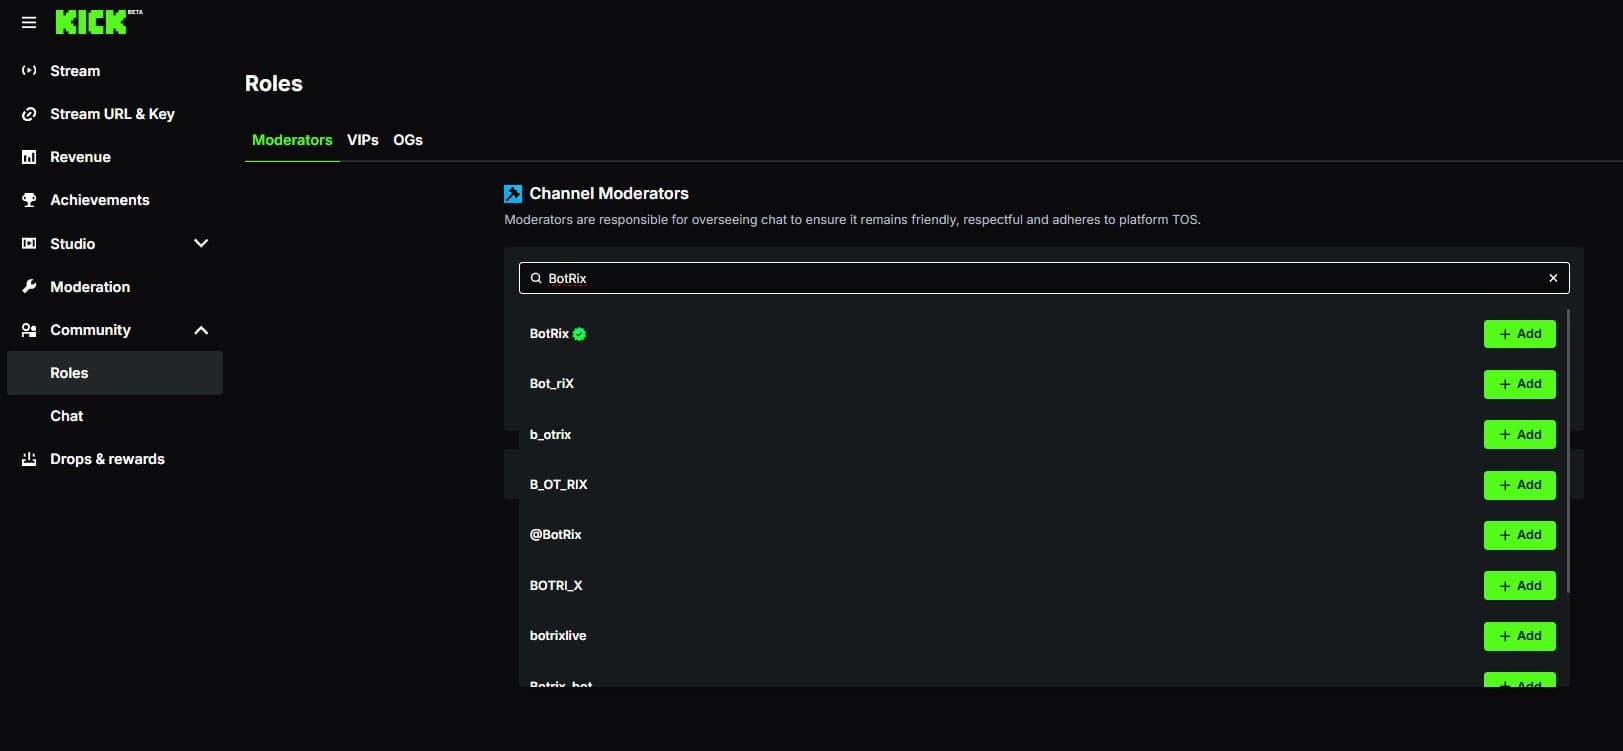
Task: Select Roles in the Community submenu
Action: click(x=115, y=373)
